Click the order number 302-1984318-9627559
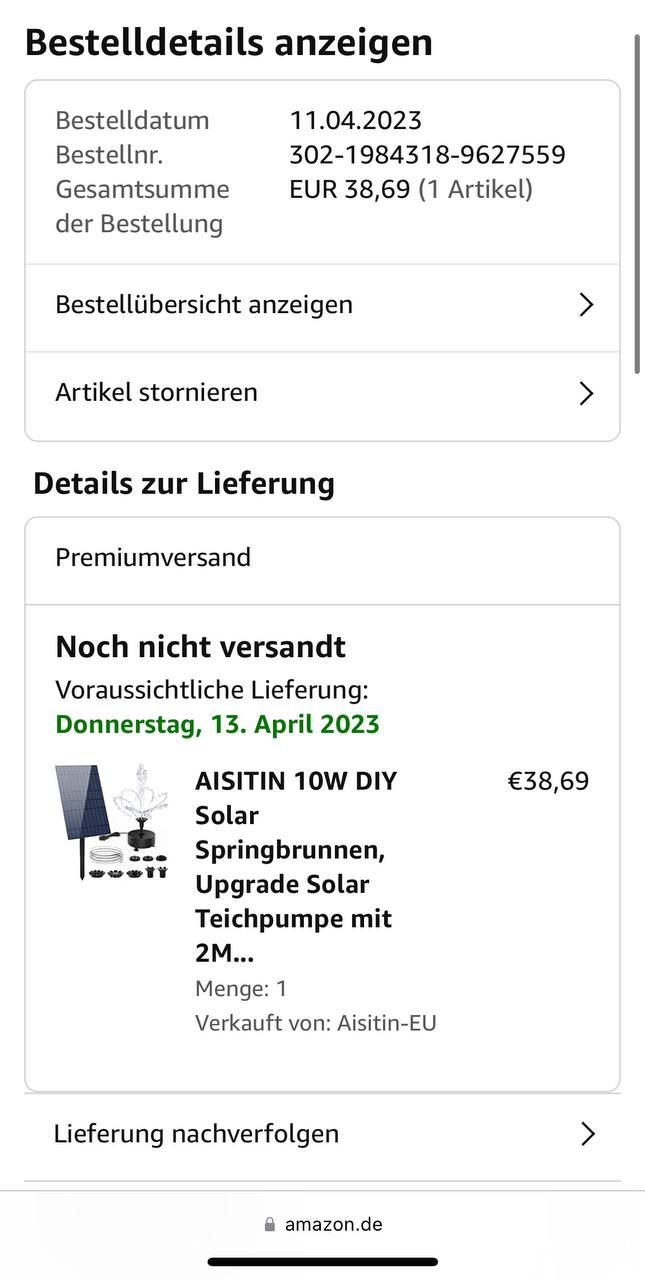 coord(427,155)
